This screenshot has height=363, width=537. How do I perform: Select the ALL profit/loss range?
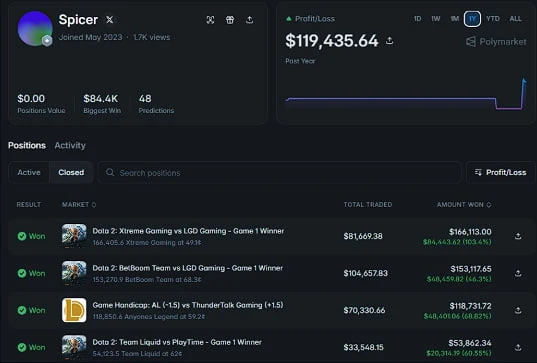(515, 18)
